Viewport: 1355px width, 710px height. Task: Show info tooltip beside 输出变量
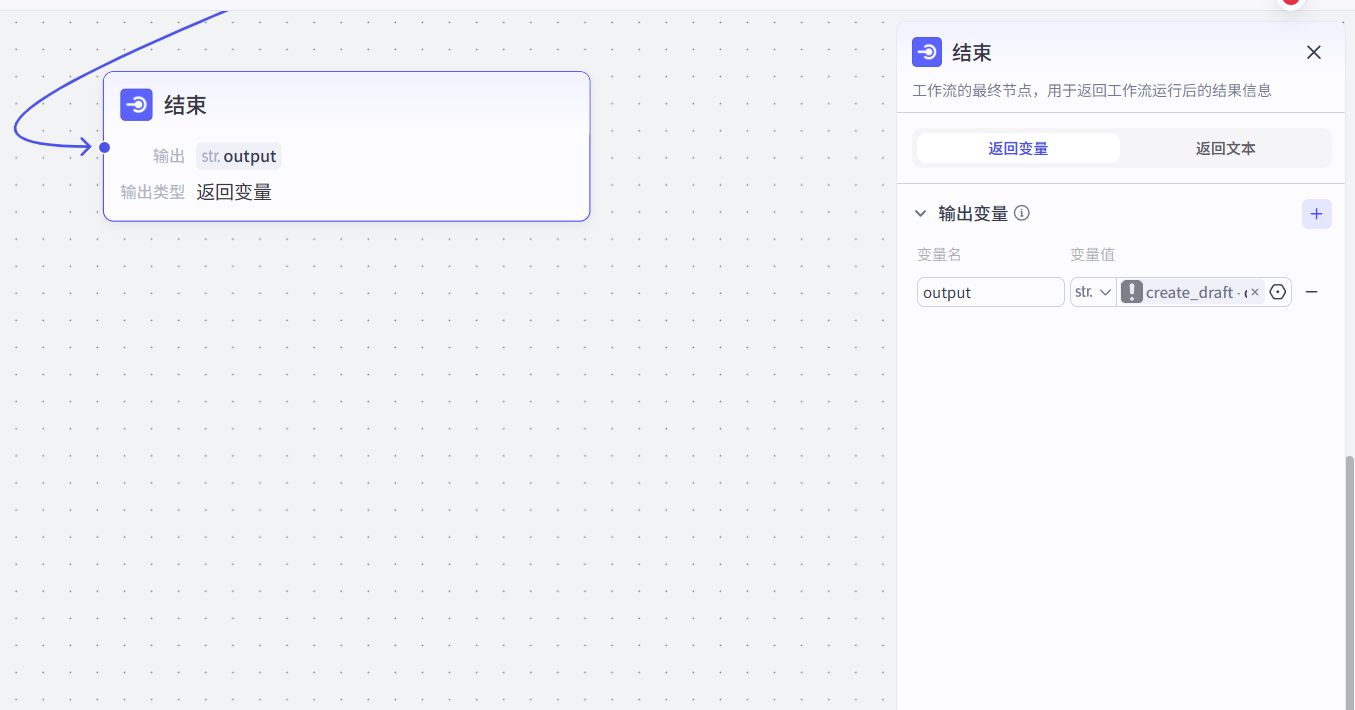(1022, 213)
